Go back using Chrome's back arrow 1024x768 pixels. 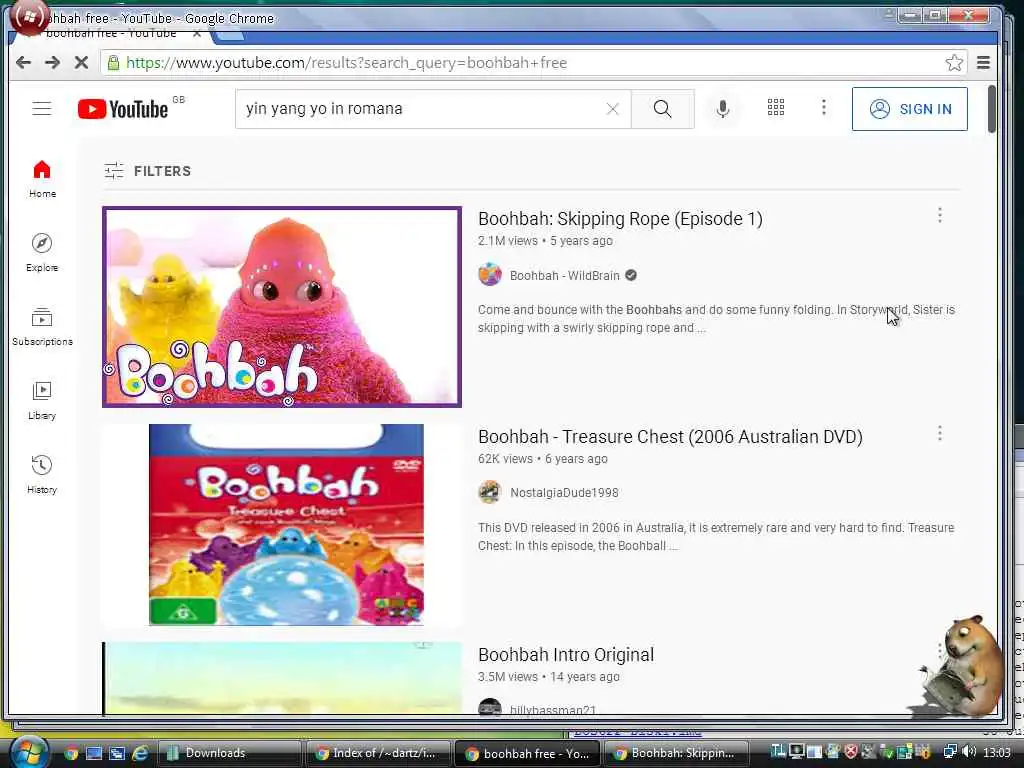(24, 63)
